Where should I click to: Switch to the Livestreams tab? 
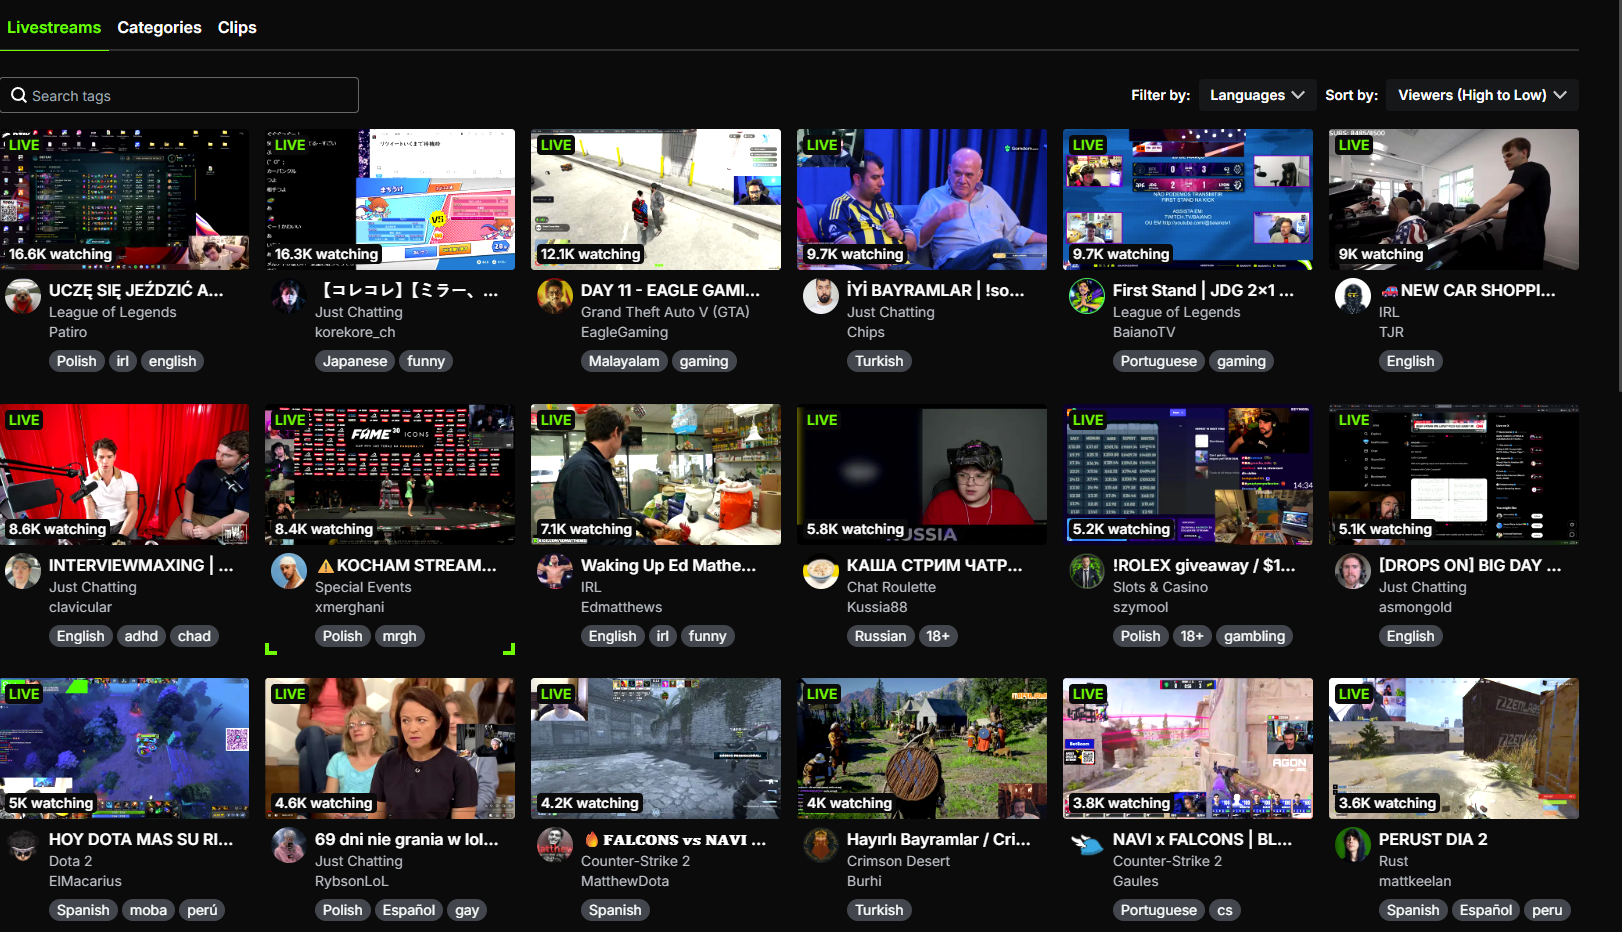[x=54, y=27]
